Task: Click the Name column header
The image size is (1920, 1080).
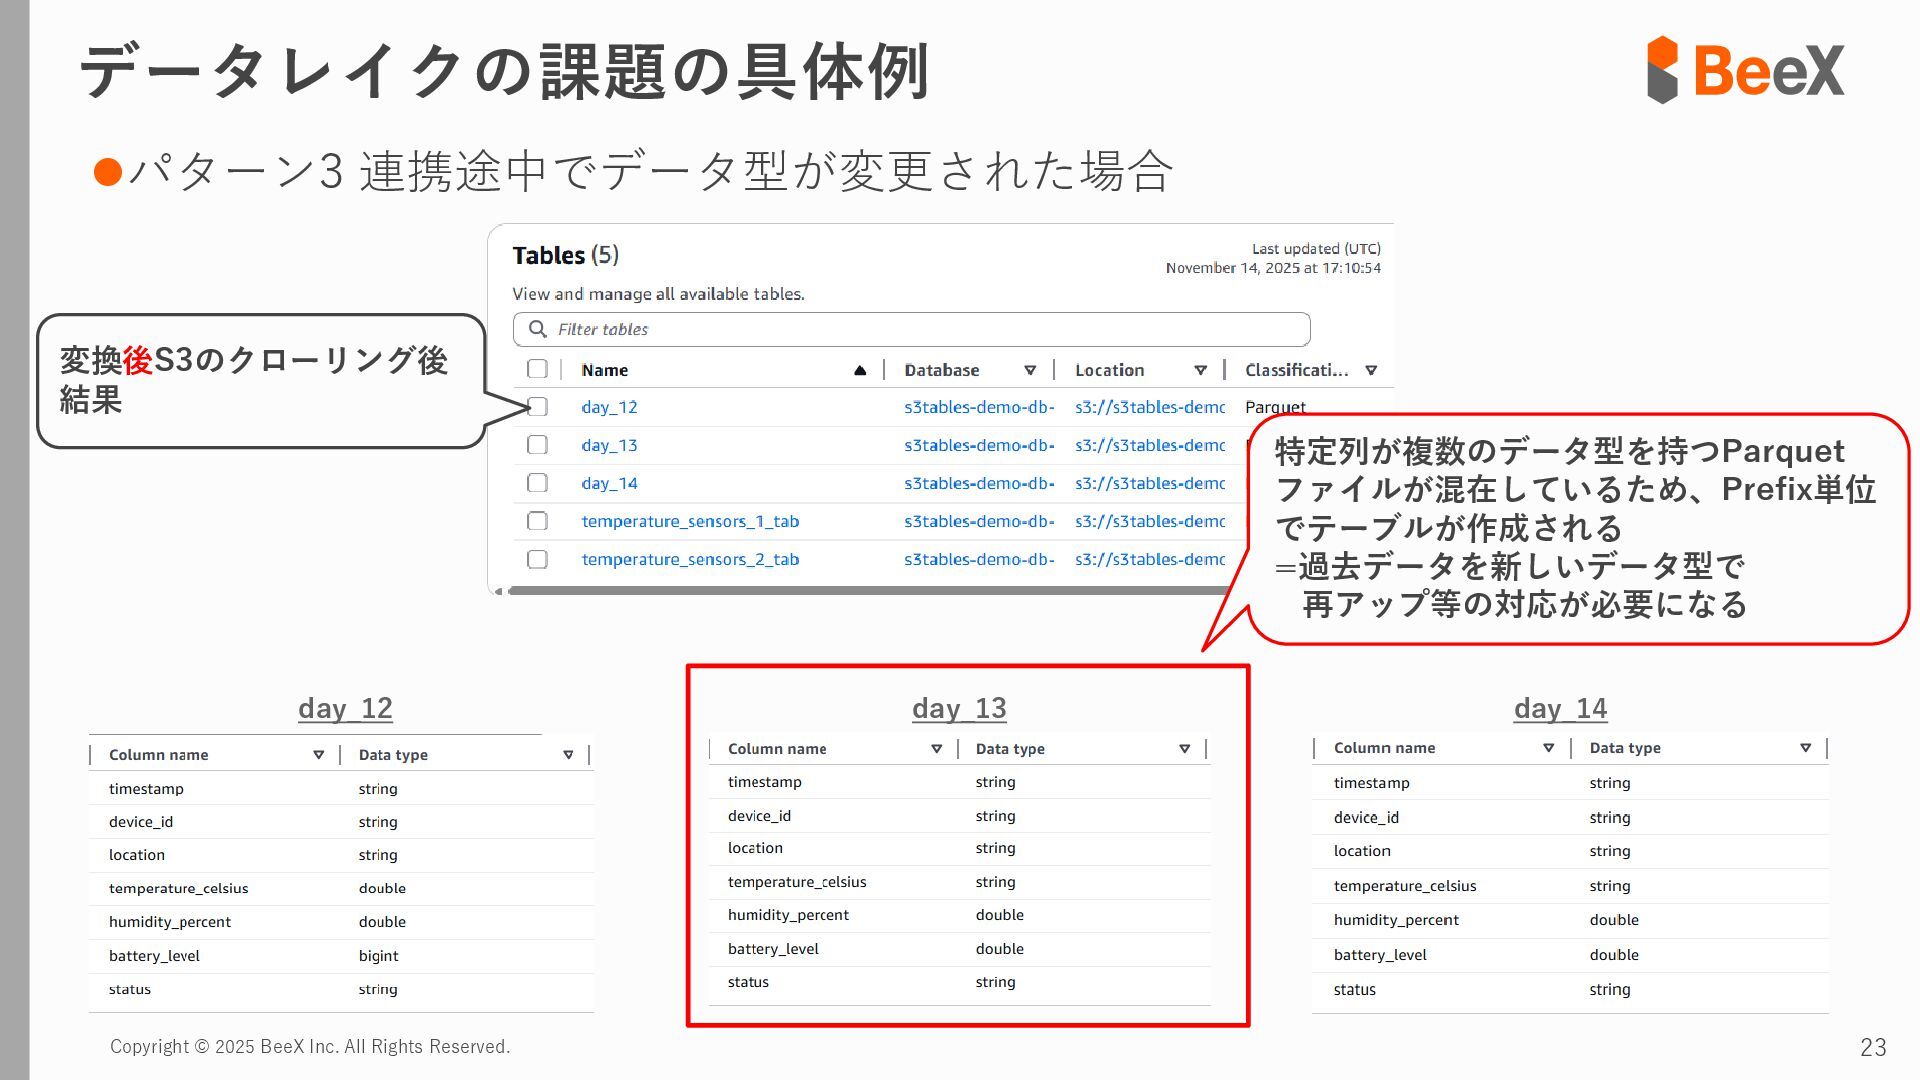Action: [x=605, y=370]
